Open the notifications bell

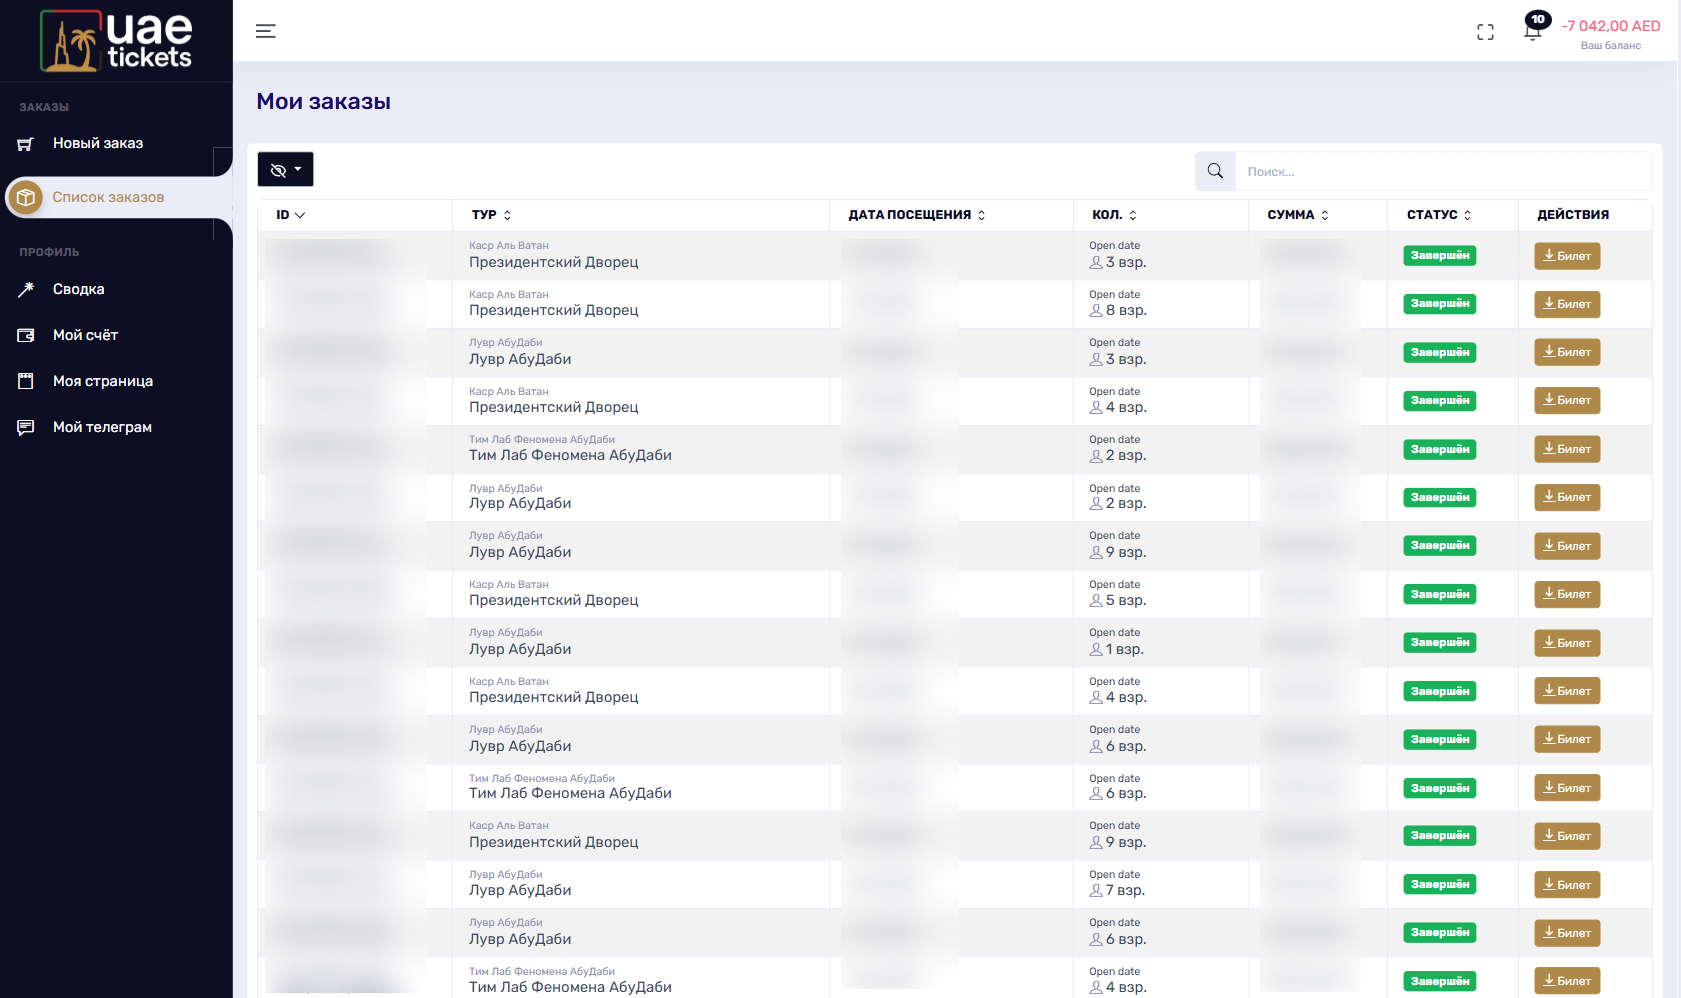tap(1532, 30)
